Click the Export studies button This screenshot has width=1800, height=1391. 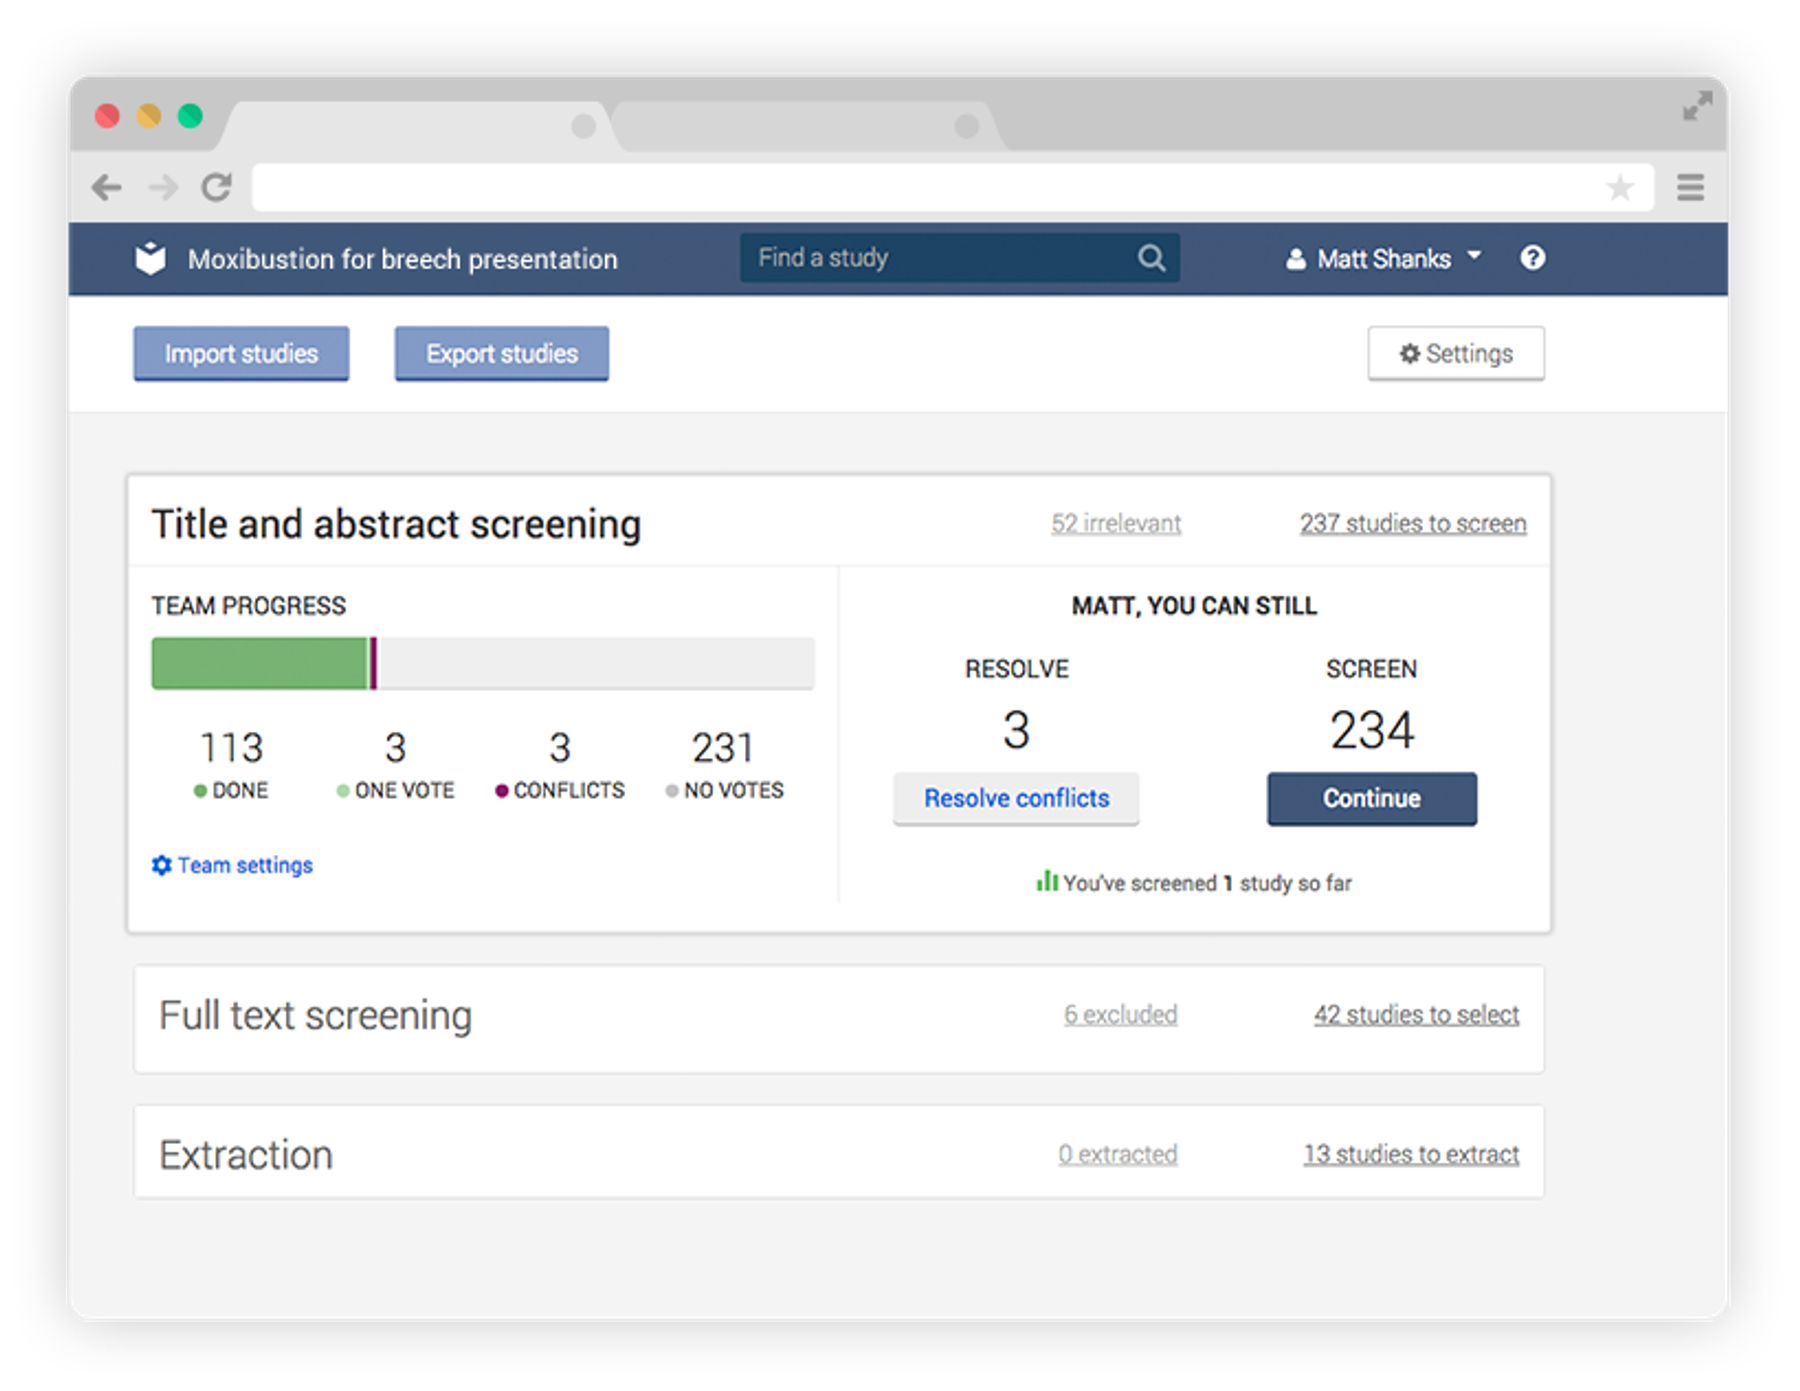tap(501, 354)
